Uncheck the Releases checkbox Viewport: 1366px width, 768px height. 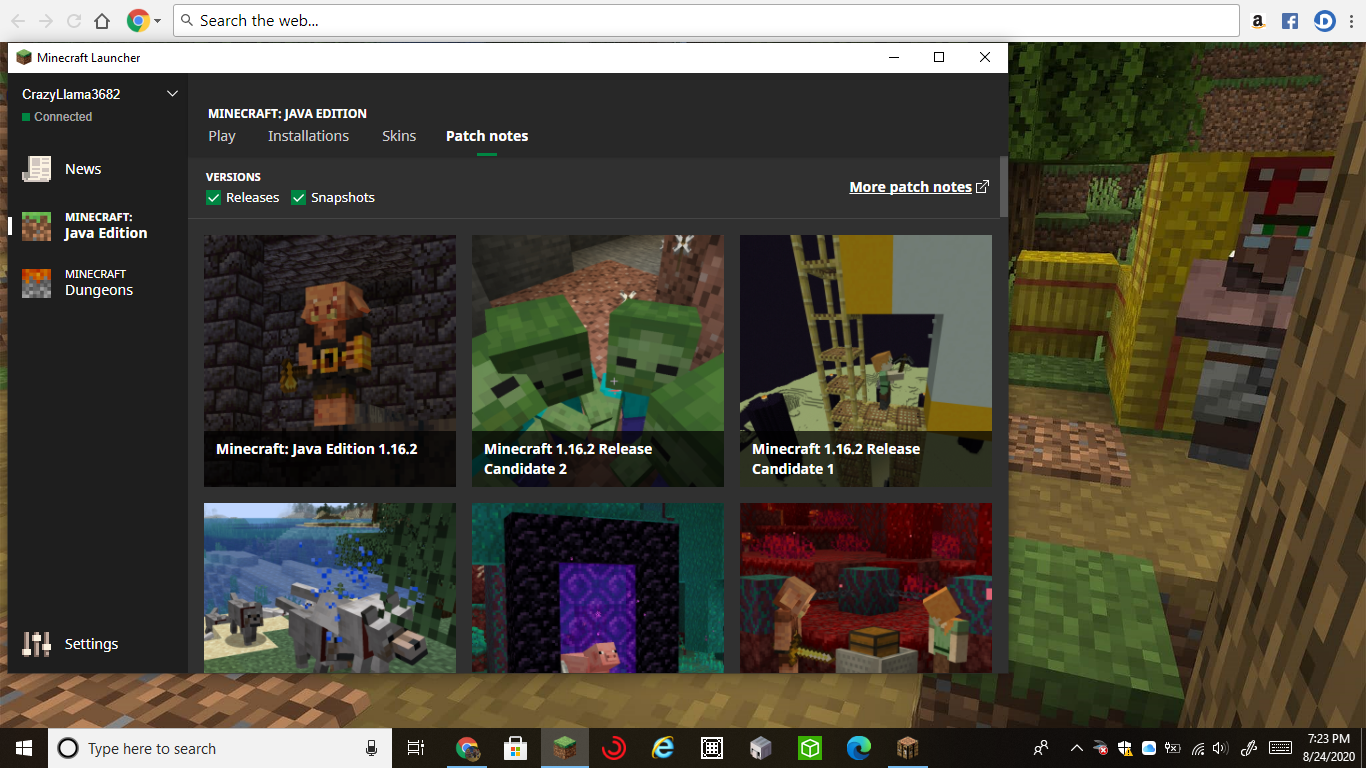[x=214, y=198]
